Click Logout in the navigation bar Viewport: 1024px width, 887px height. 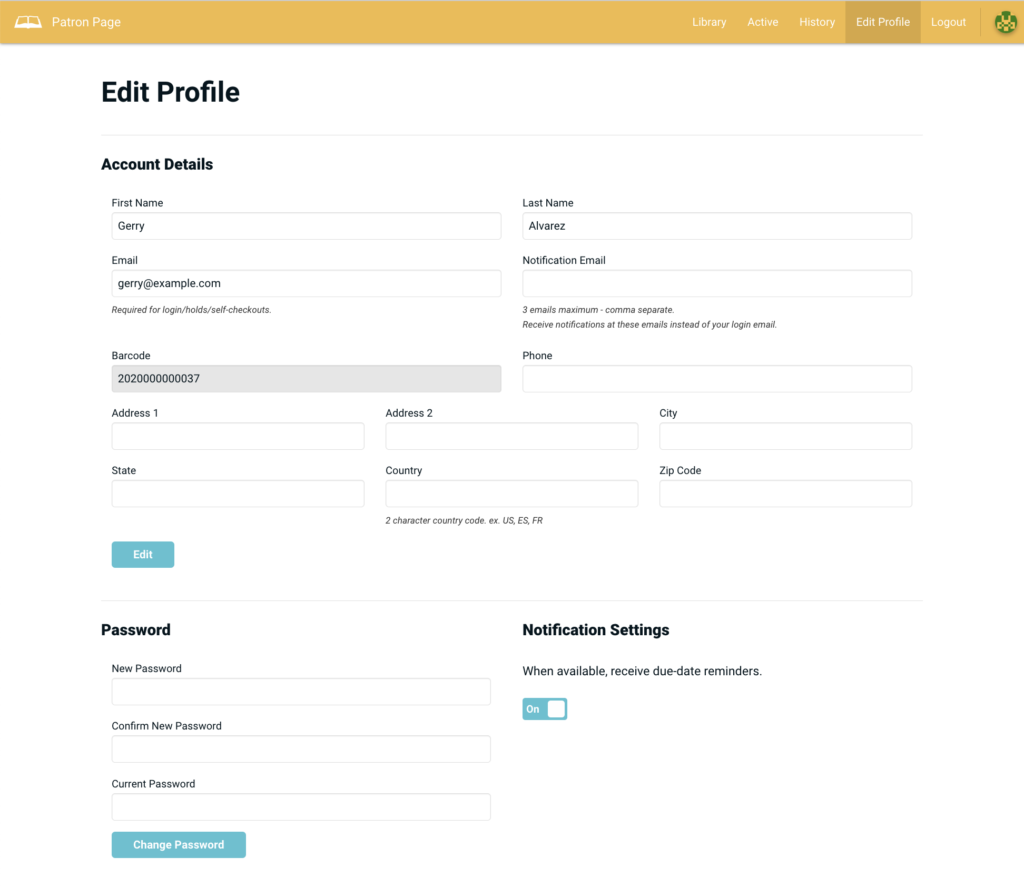point(948,22)
